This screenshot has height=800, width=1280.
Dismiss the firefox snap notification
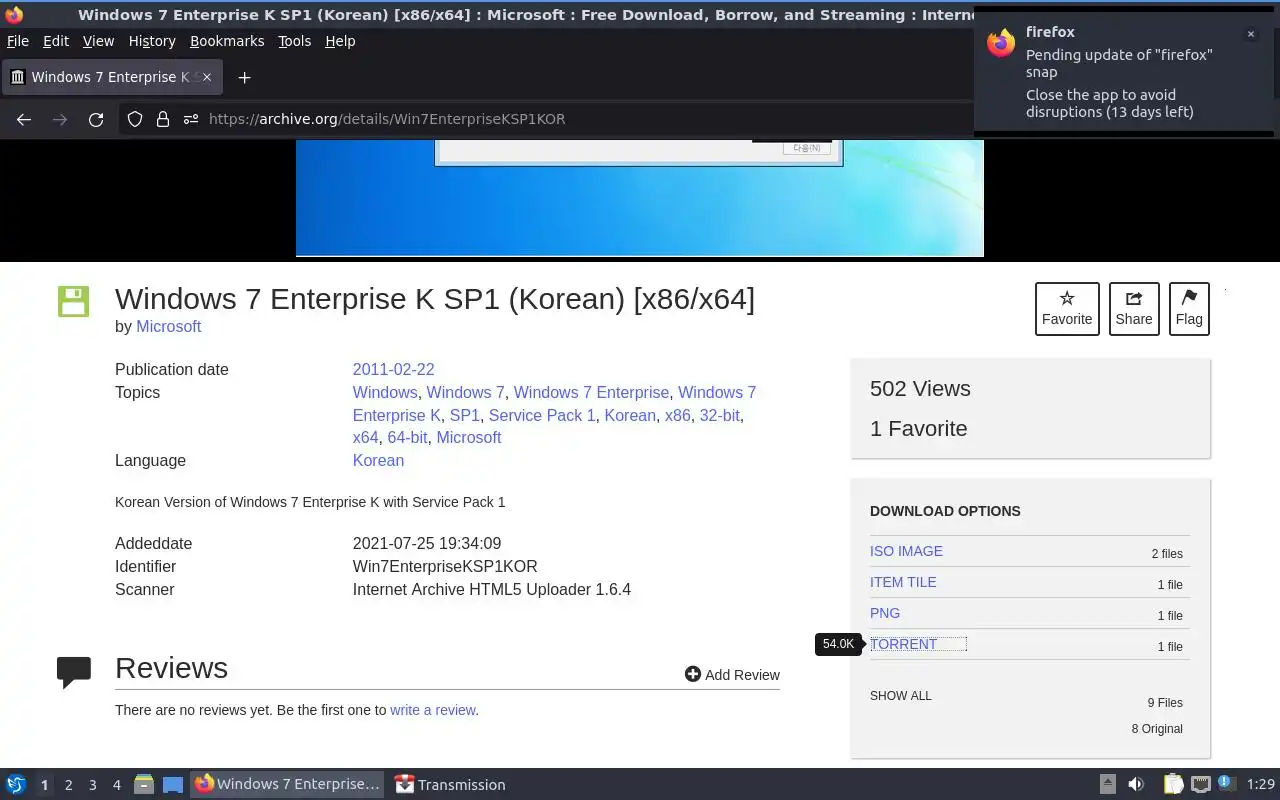(1250, 34)
